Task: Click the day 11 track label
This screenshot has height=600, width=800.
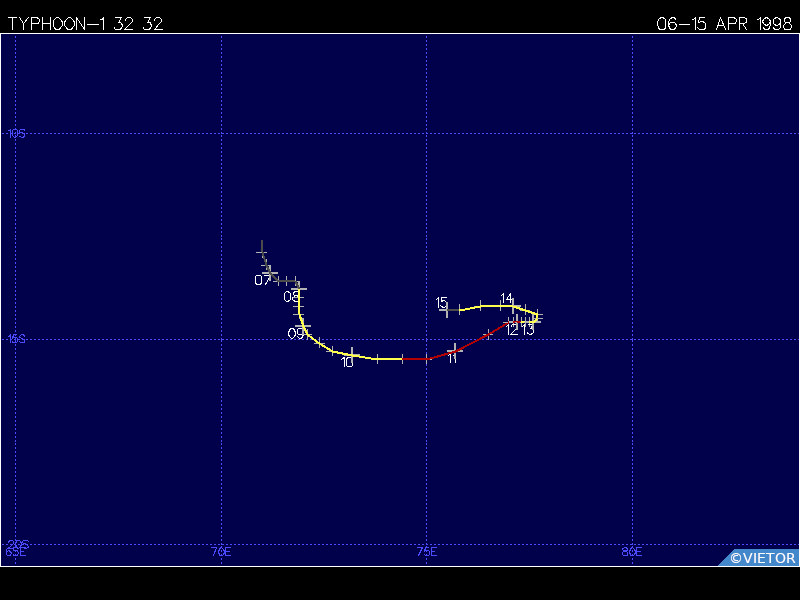Action: (x=452, y=359)
